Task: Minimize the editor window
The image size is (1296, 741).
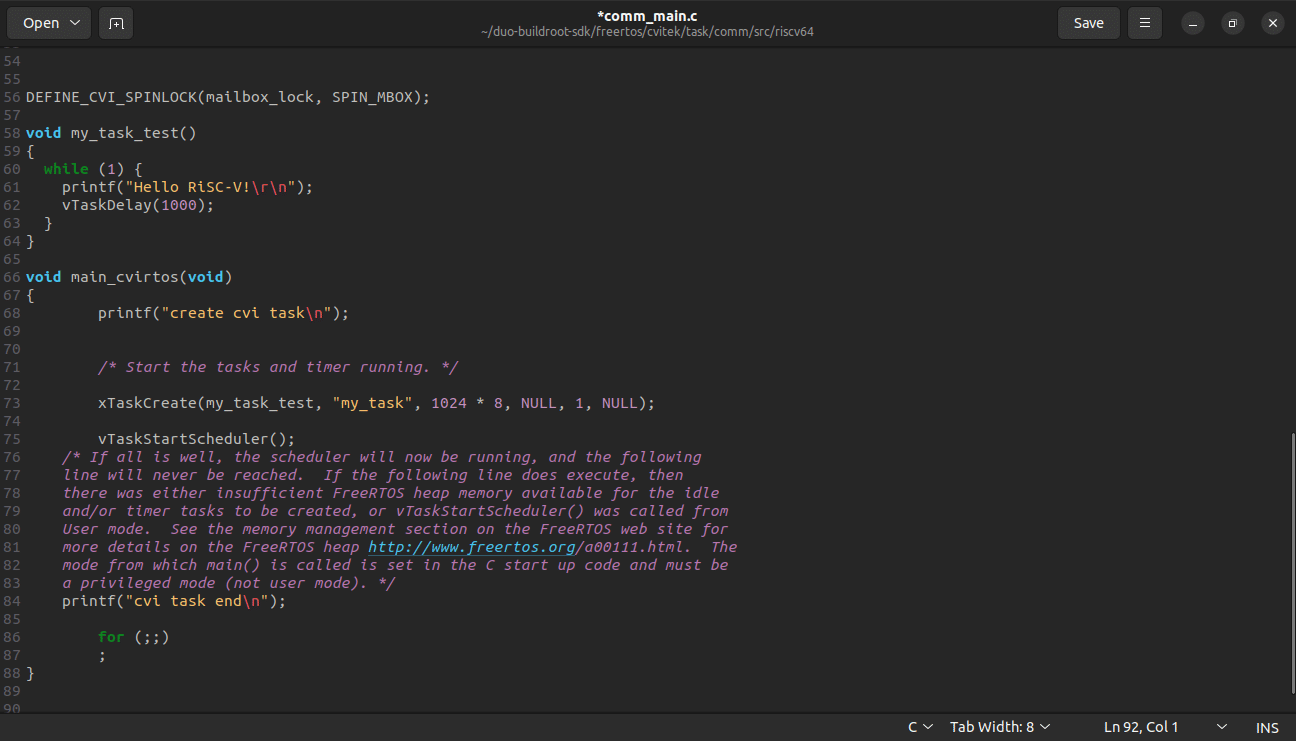Action: 1193,23
